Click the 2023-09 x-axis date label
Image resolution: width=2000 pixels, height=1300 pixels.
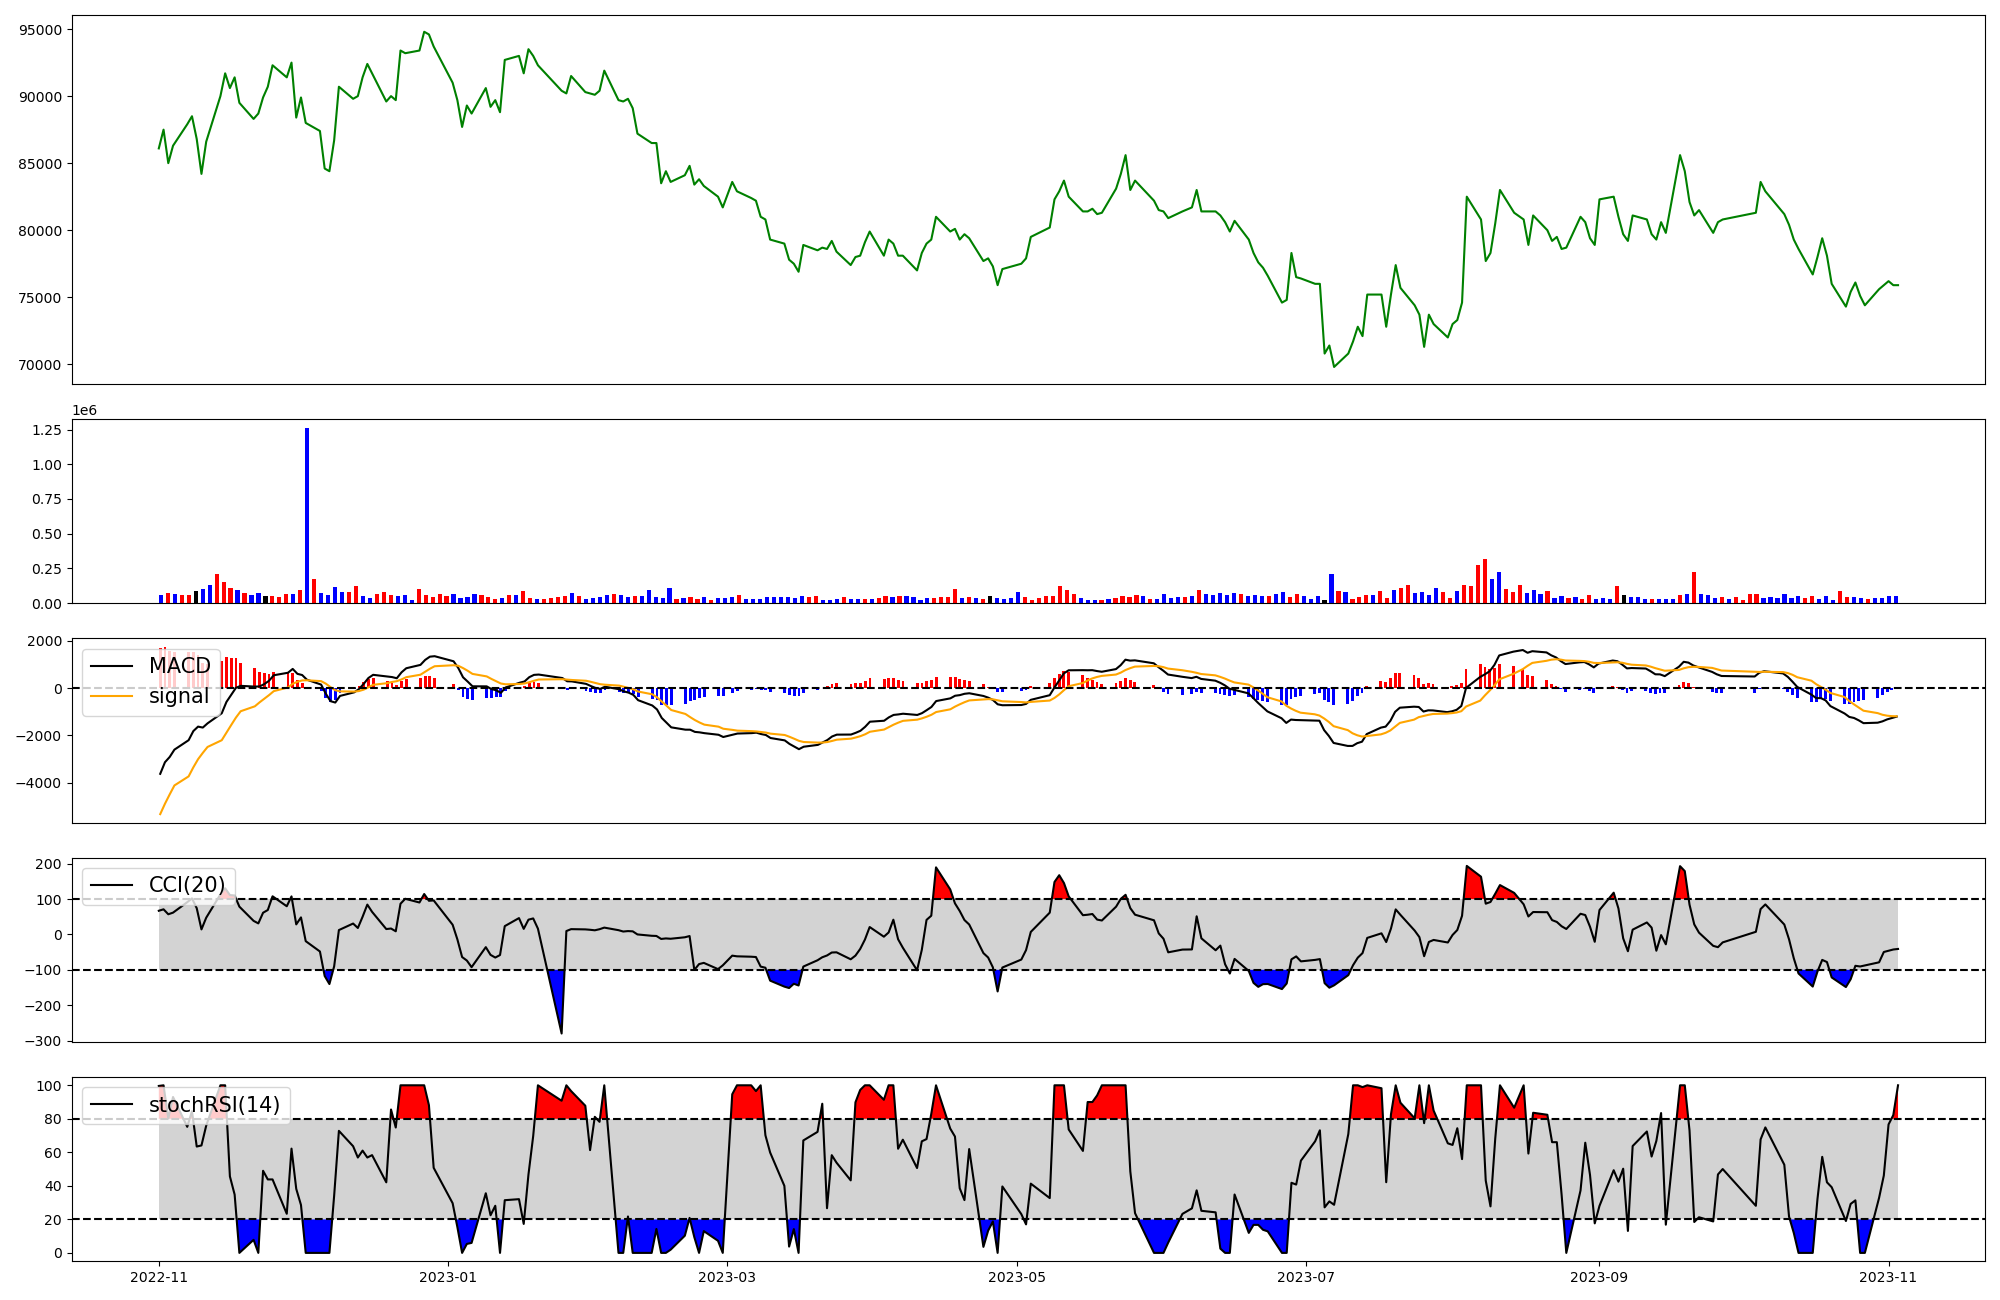point(1599,1277)
